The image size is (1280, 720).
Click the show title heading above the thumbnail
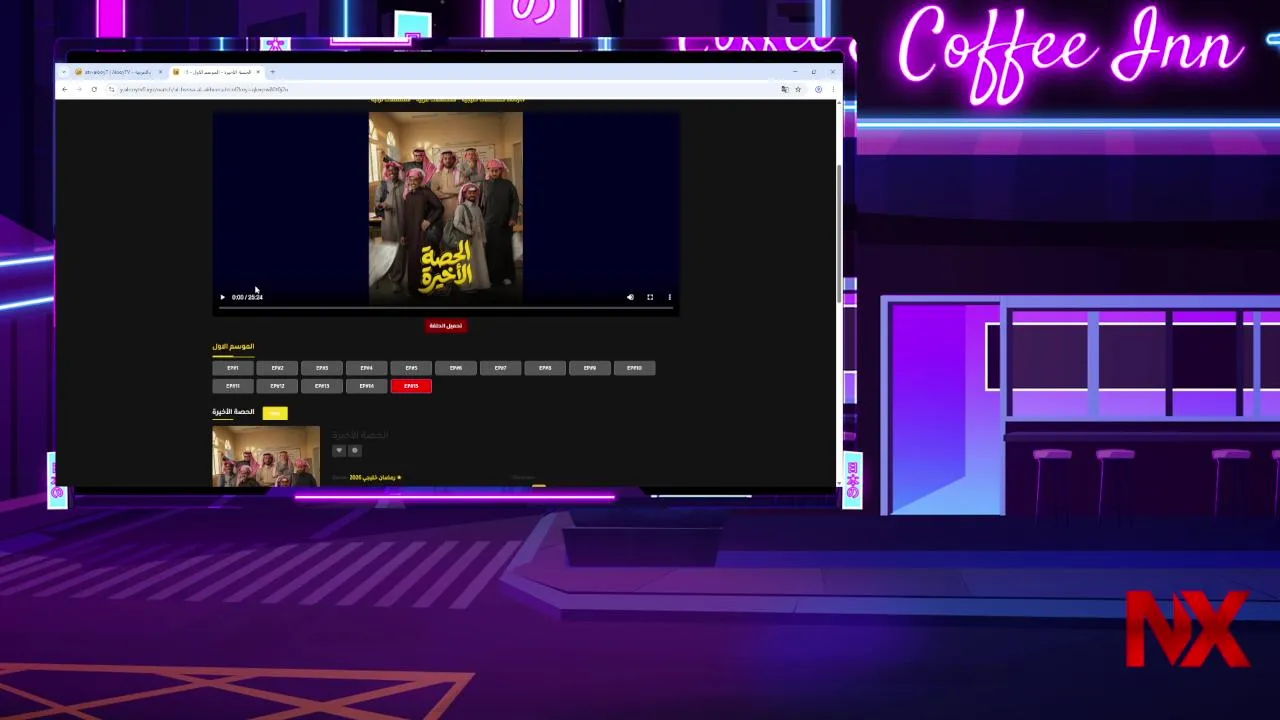click(233, 412)
